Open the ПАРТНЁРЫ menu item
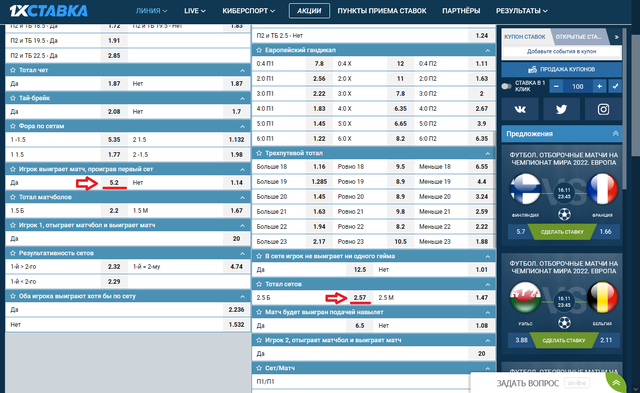The height and width of the screenshot is (393, 640). 461,11
